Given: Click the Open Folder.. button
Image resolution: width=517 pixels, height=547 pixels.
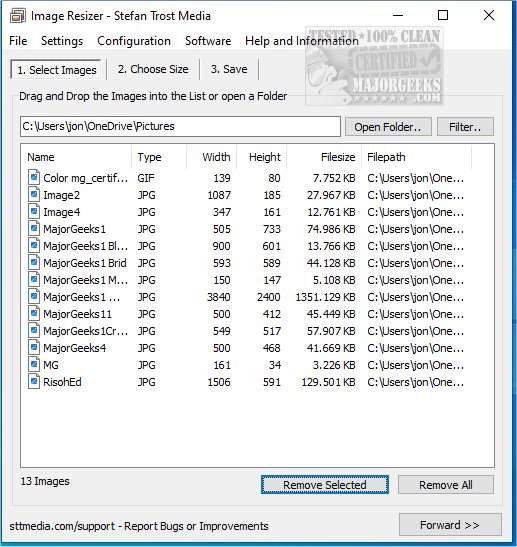Looking at the screenshot, I should pos(388,127).
